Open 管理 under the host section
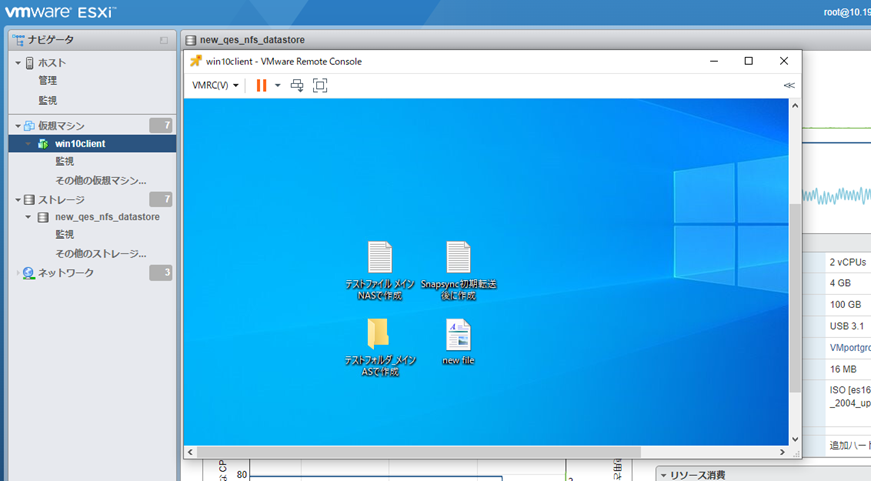871x481 pixels. pos(48,81)
